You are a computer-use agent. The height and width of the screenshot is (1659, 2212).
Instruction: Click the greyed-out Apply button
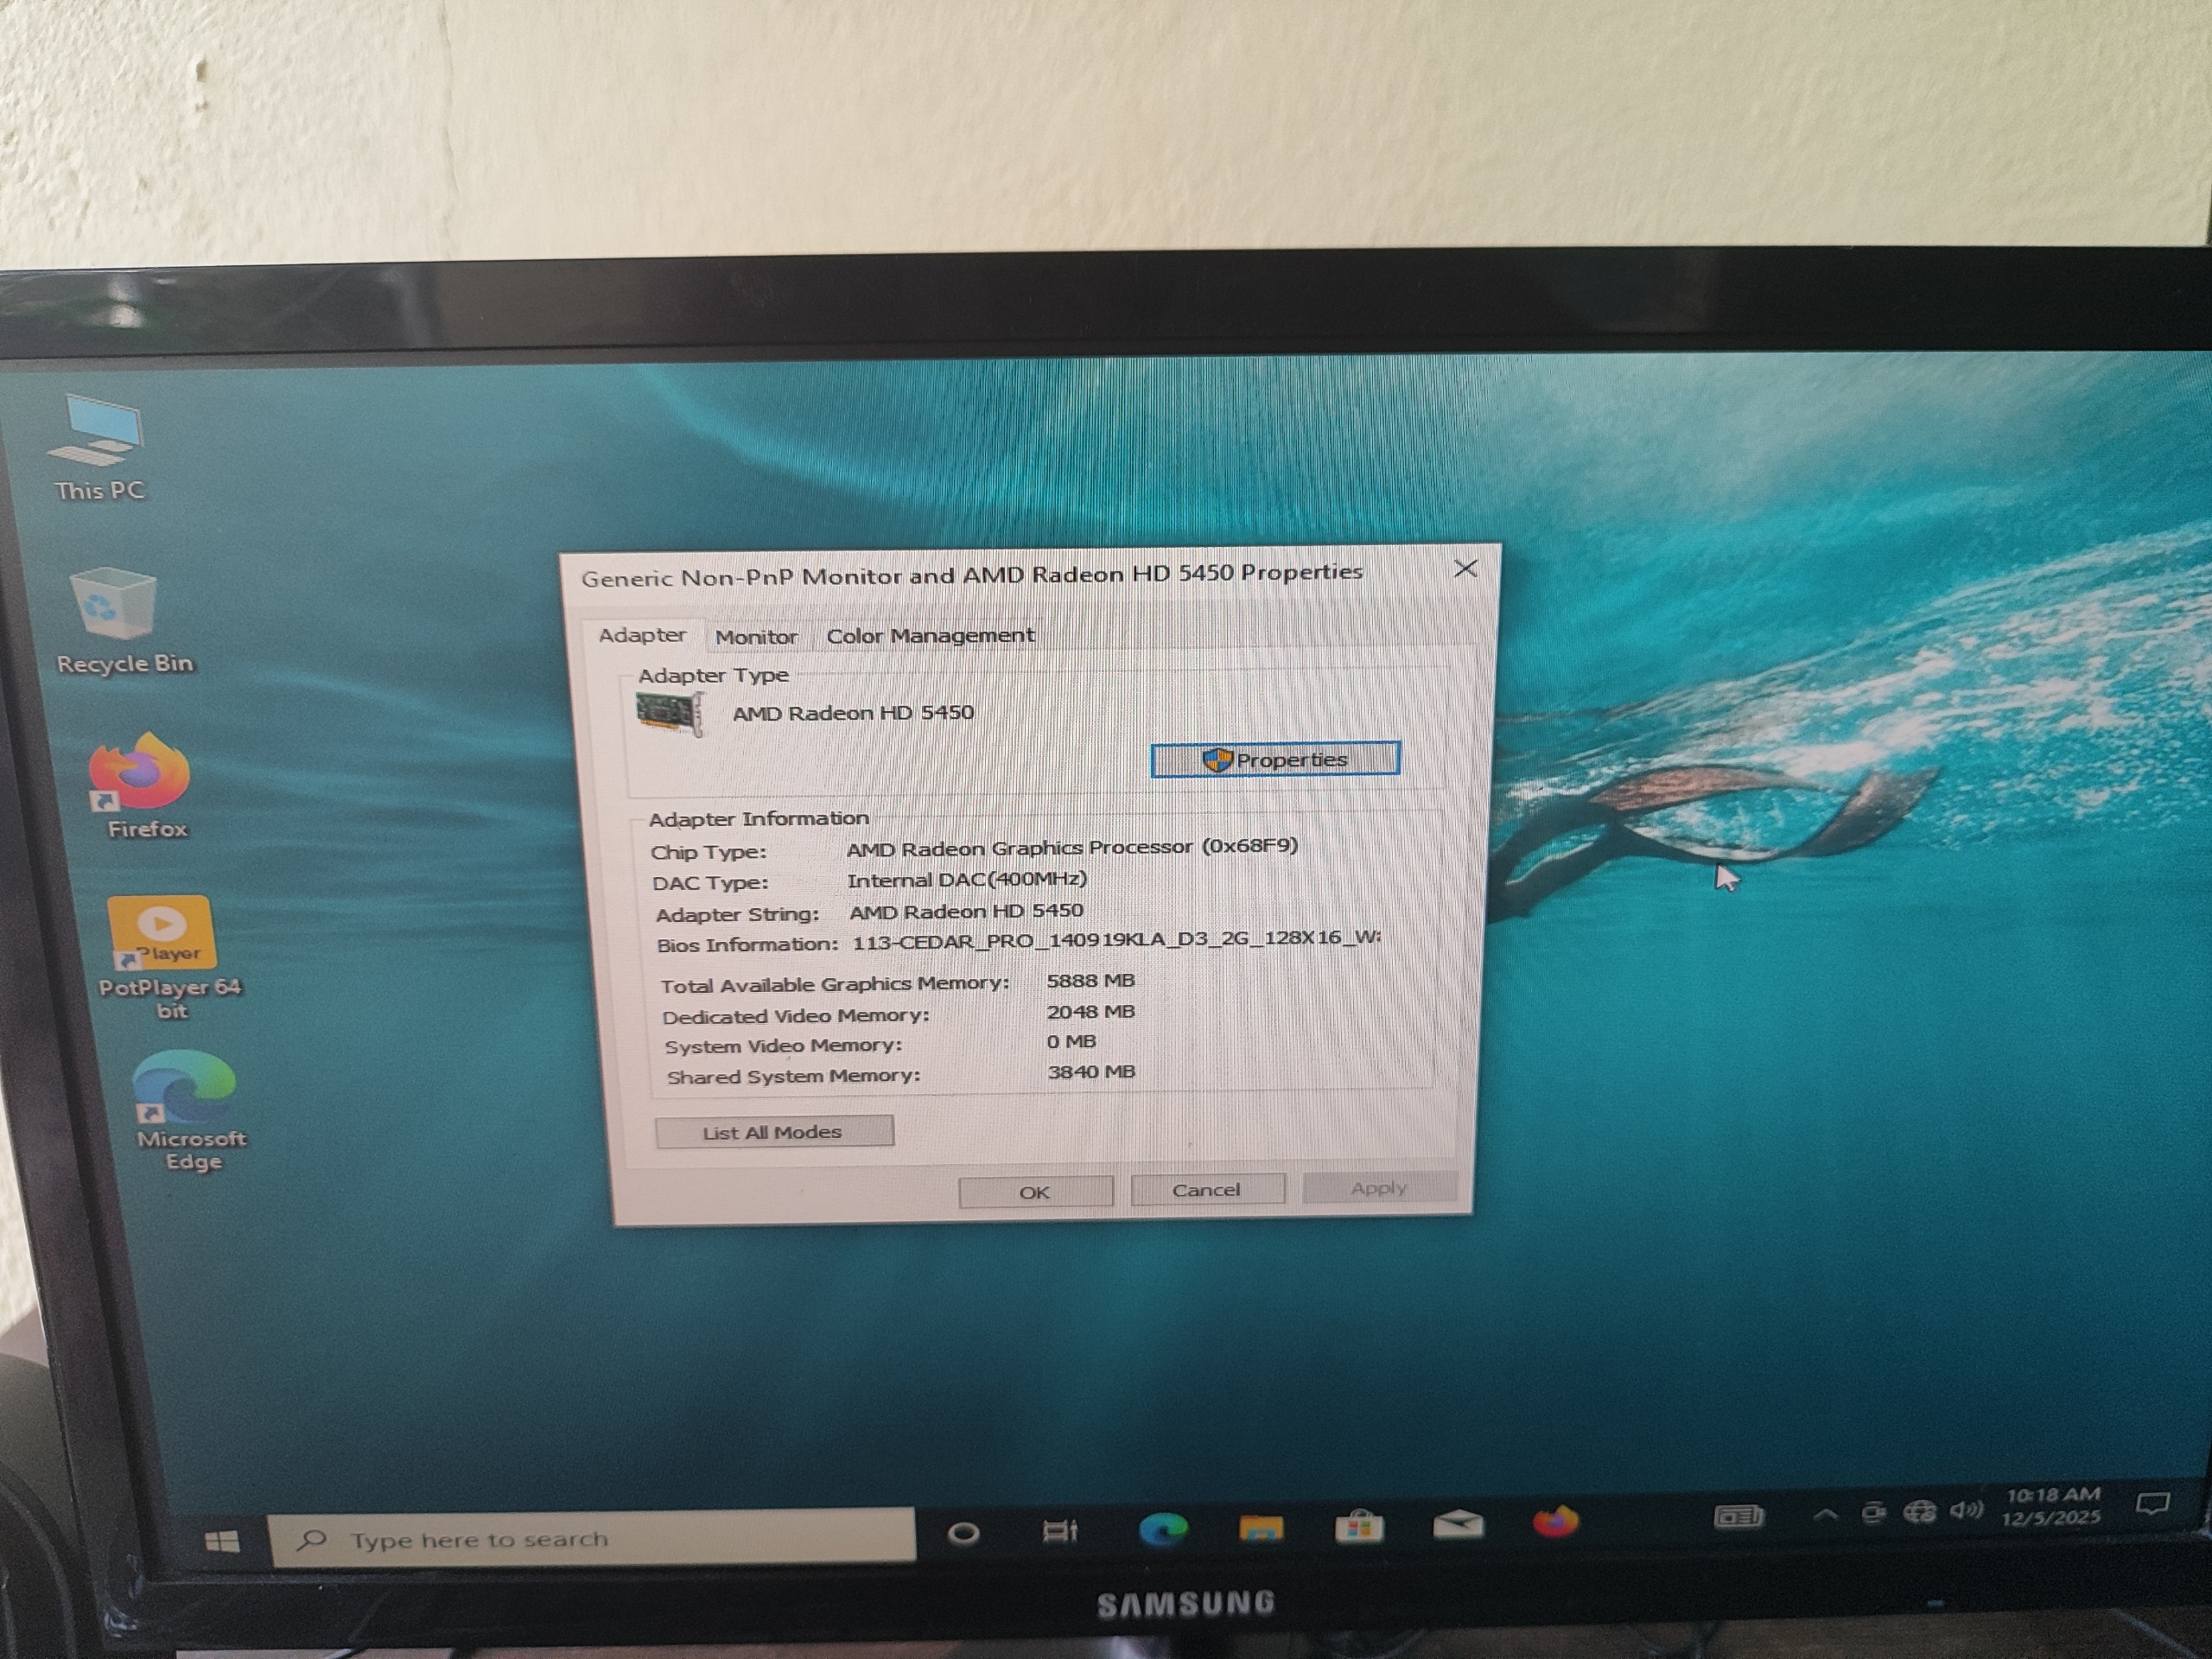pos(1379,1188)
